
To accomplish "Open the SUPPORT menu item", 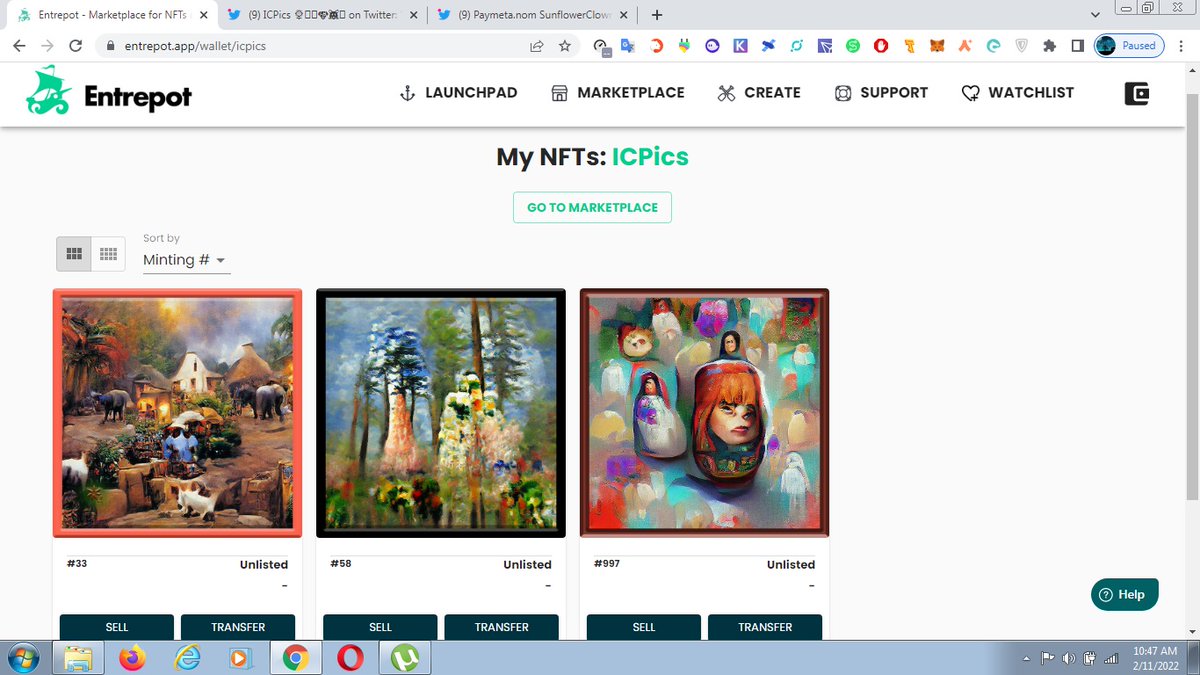I will click(881, 93).
